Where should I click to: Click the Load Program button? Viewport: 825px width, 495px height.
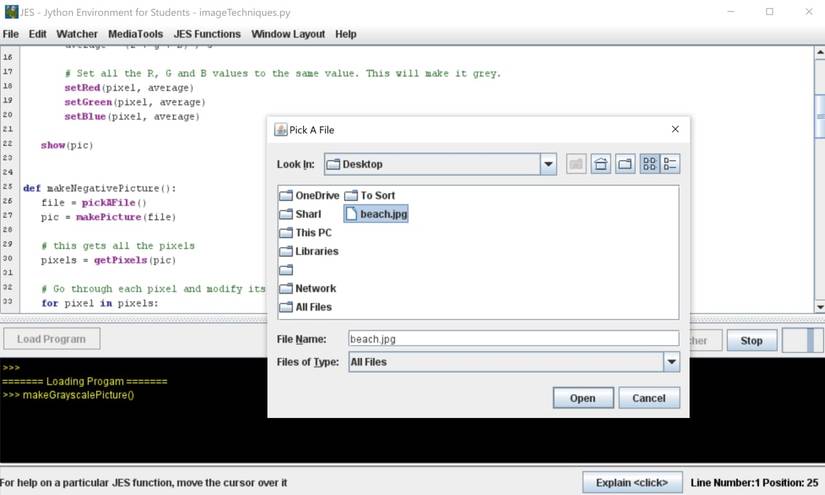pos(52,339)
